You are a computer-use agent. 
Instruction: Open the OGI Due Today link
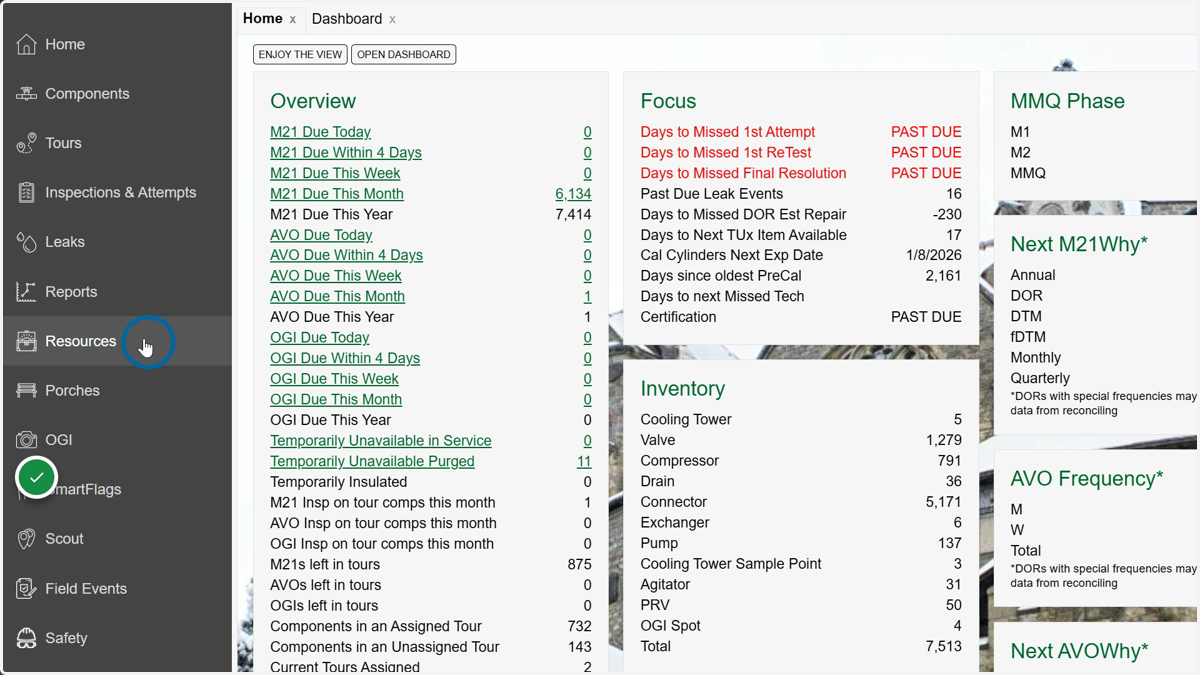click(320, 338)
